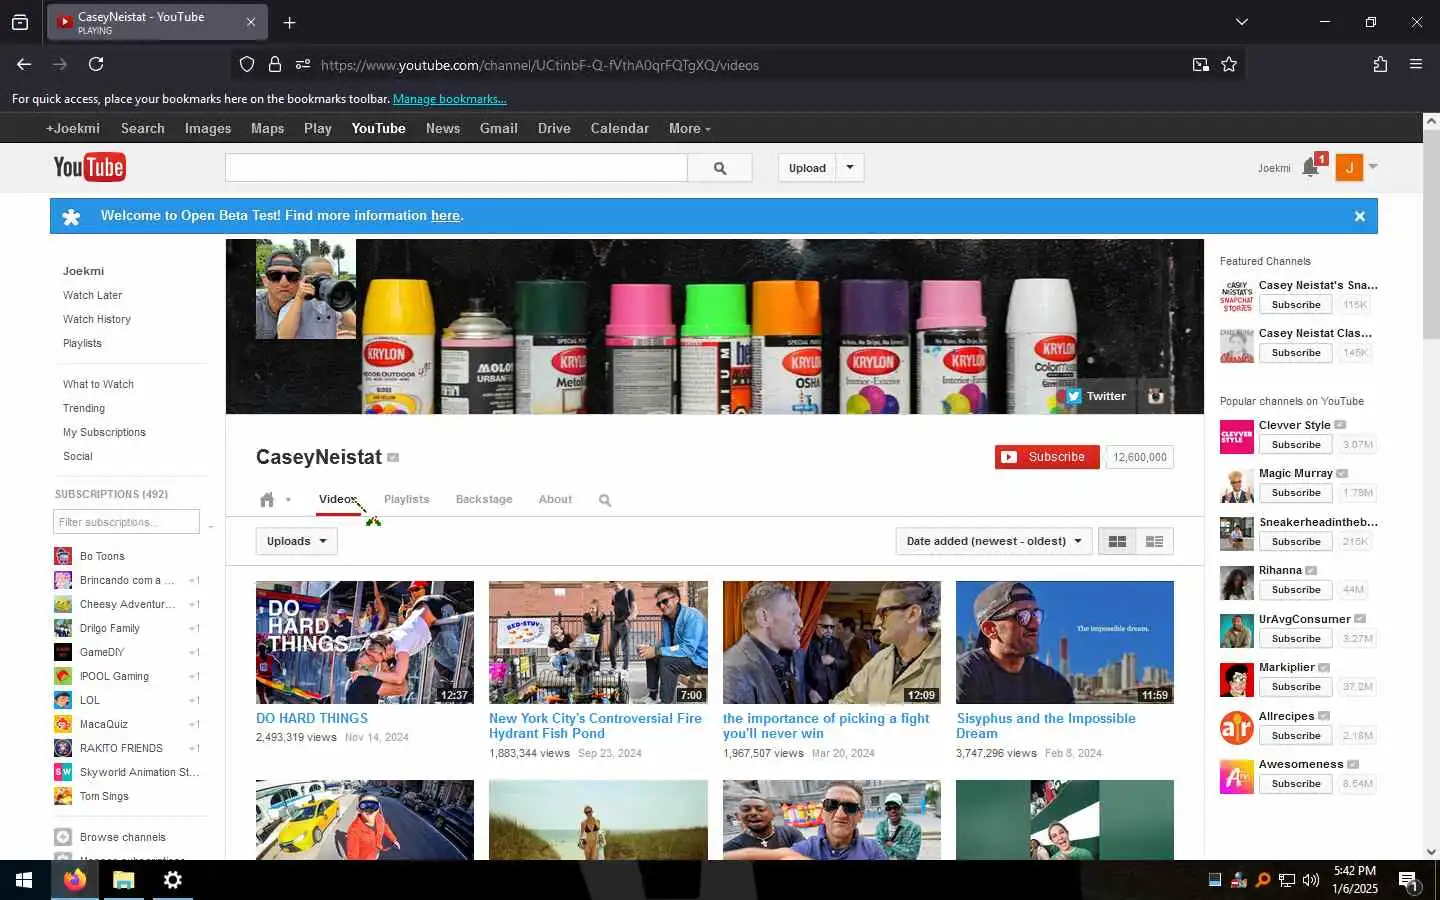Click the Filter subscriptions field
The image size is (1440, 900).
click(x=126, y=522)
